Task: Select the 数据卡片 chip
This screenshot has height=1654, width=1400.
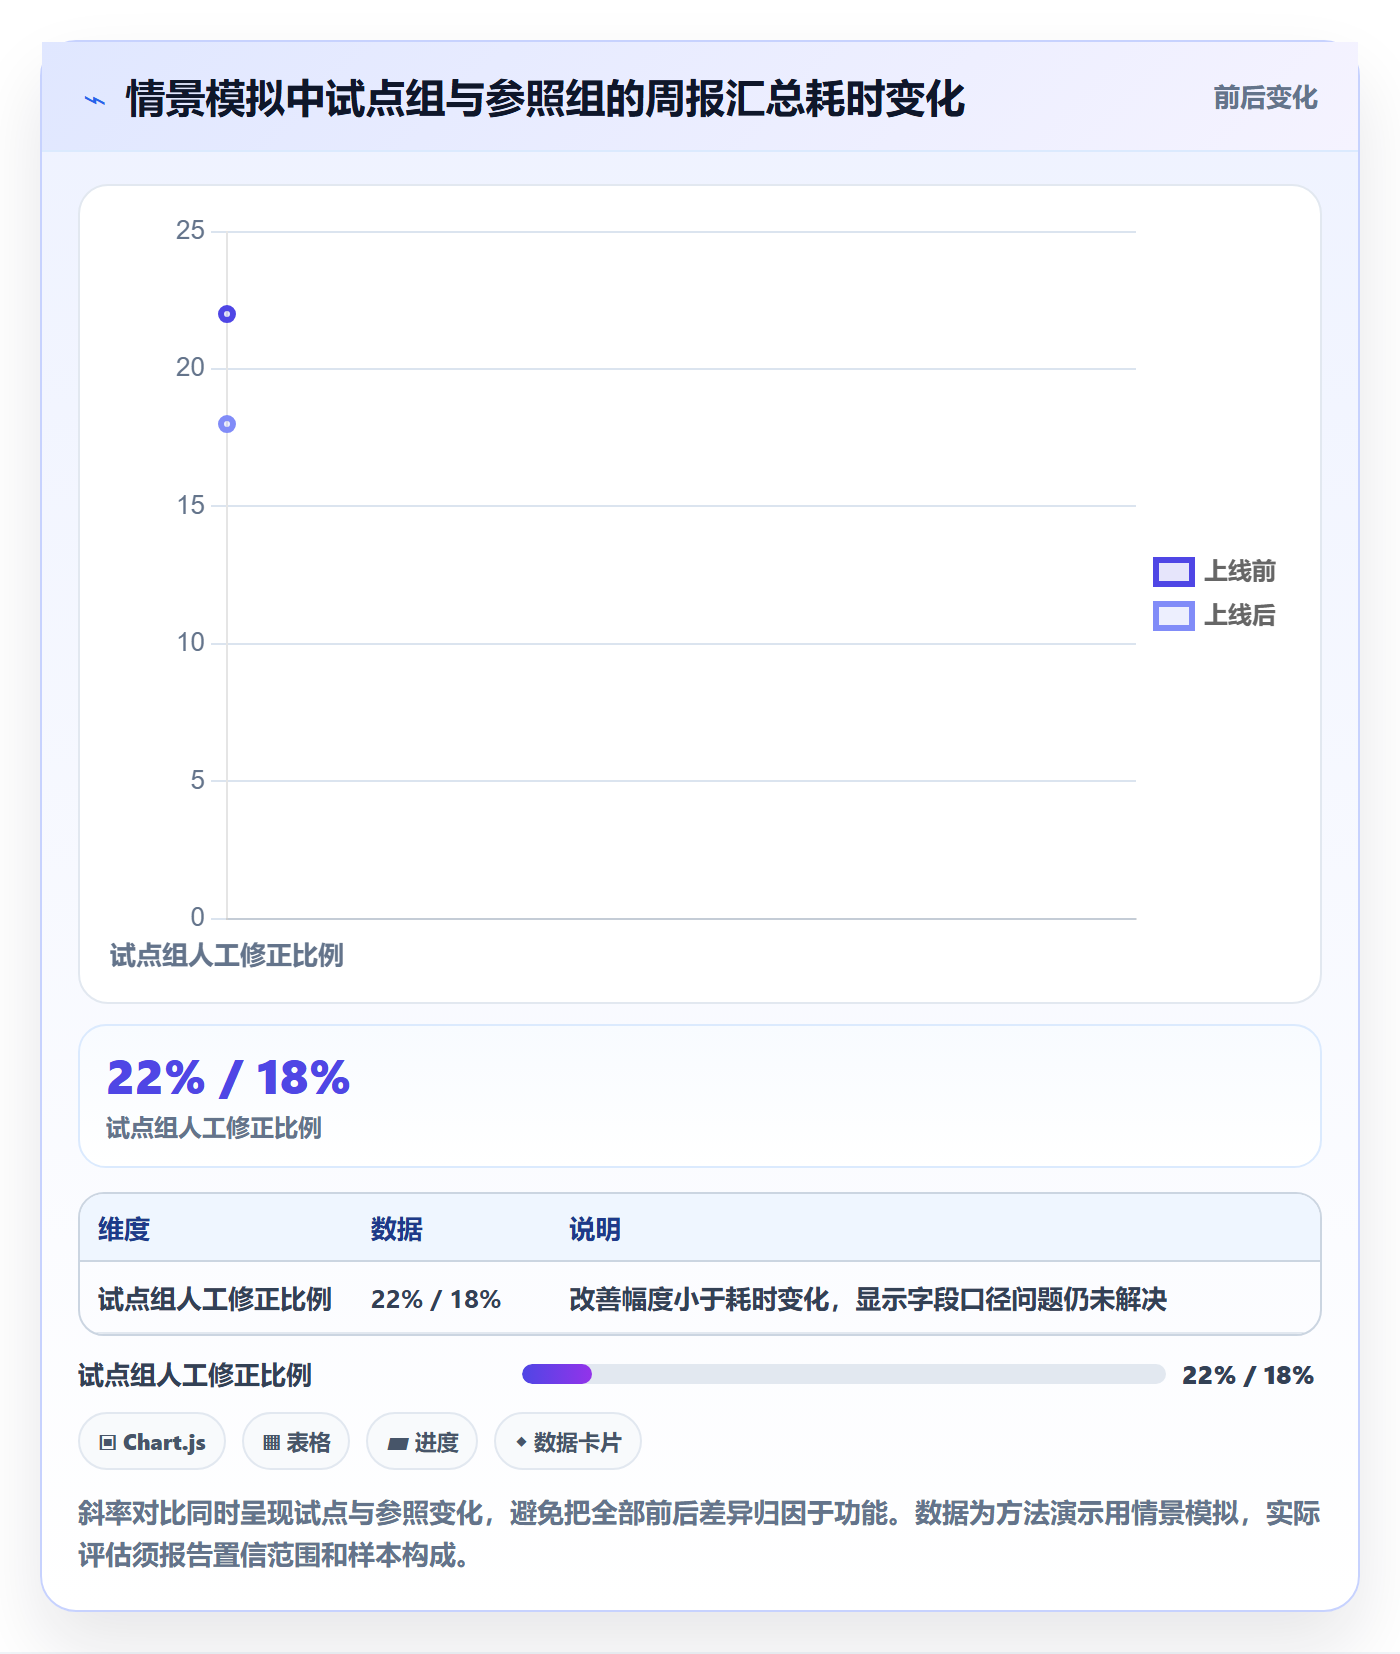Action: [568, 1442]
